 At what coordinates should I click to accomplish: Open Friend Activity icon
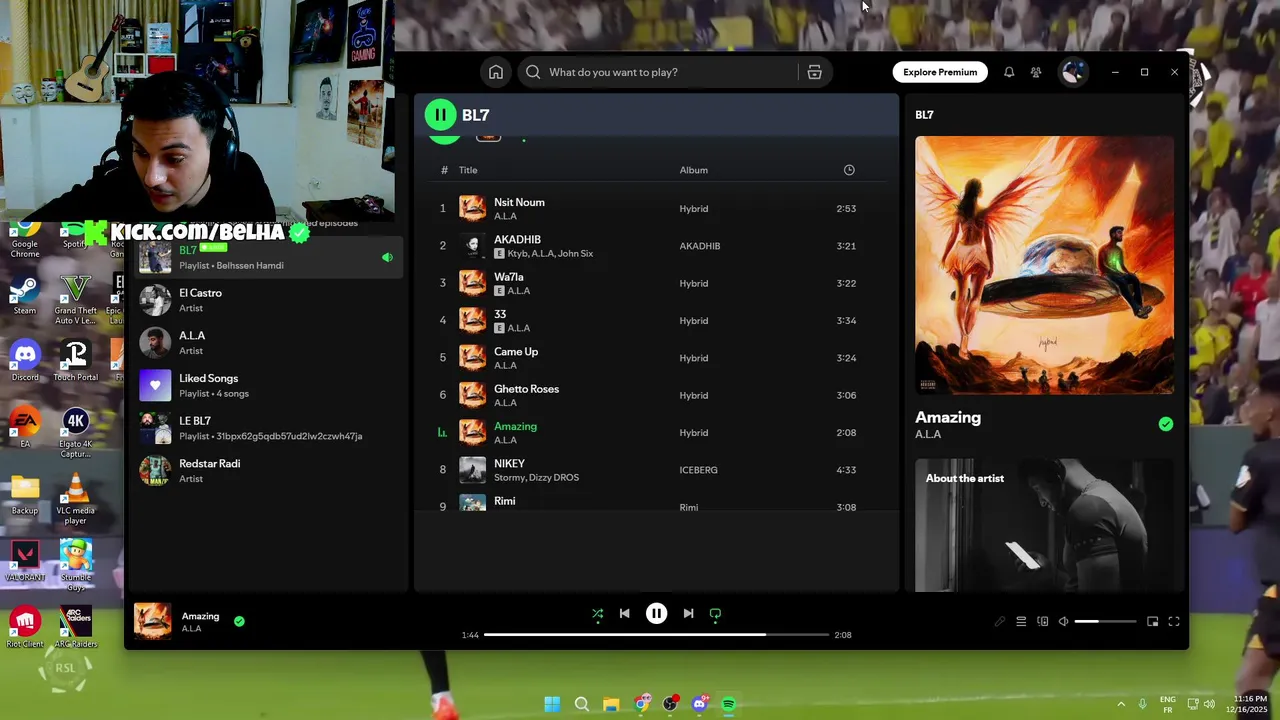point(1036,72)
